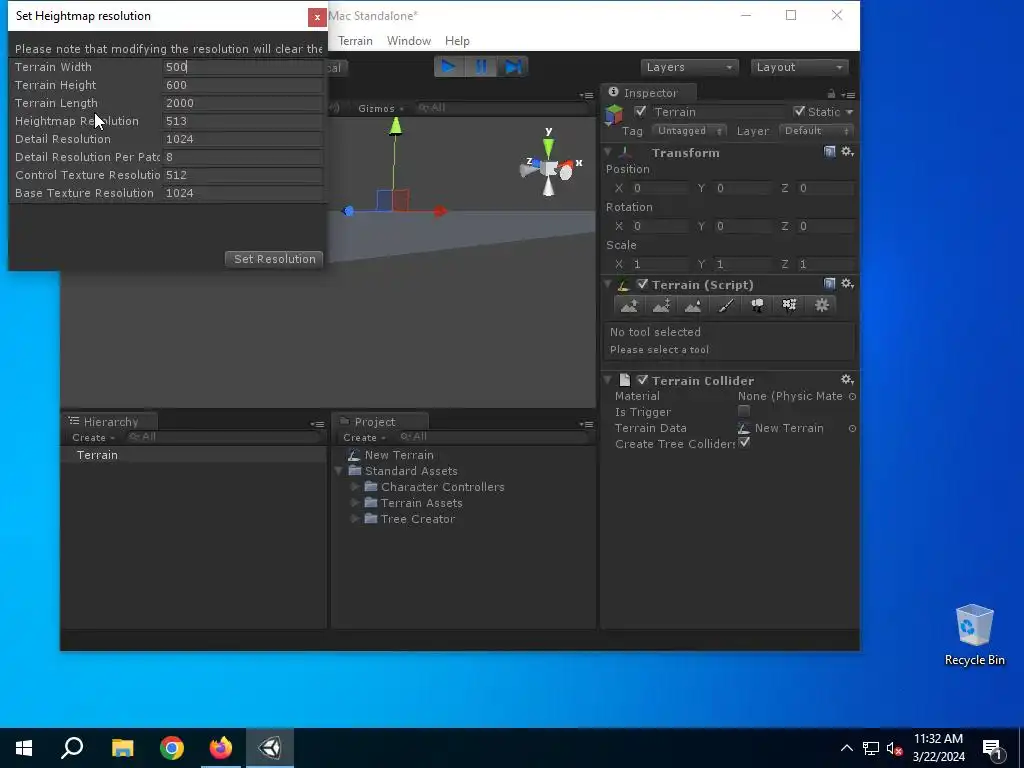Image resolution: width=1024 pixels, height=768 pixels.
Task: Collapse the Transform component foldout
Action: [608, 152]
